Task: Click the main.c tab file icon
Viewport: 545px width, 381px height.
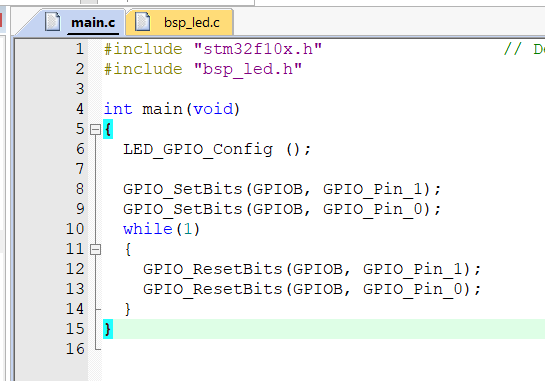Action: pos(52,22)
